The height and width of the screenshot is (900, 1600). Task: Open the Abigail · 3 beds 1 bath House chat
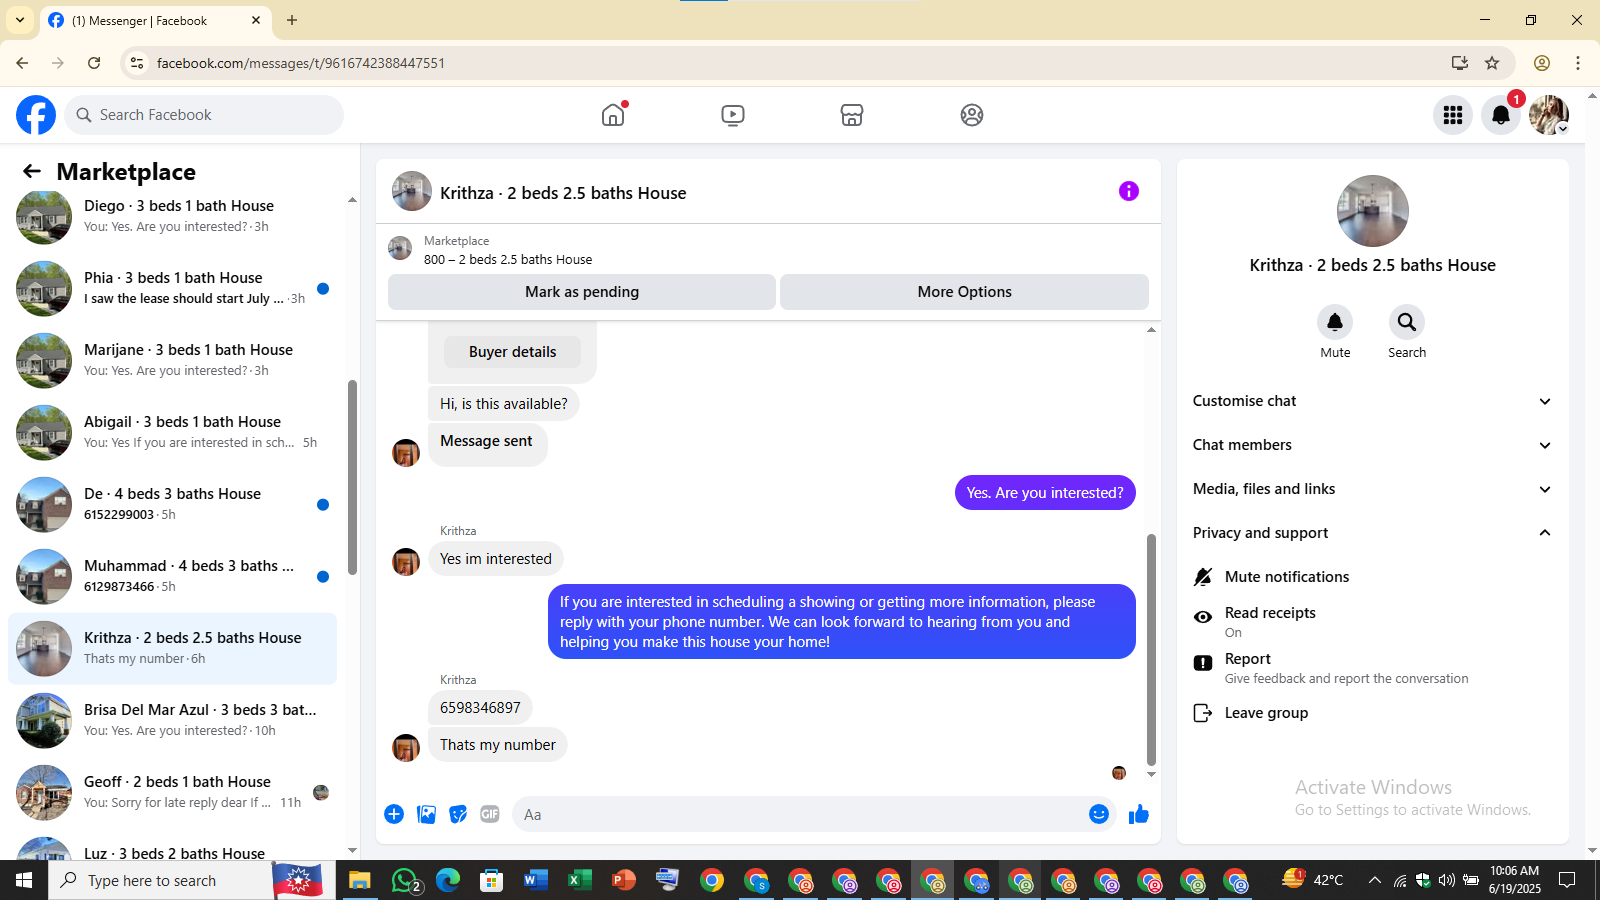tap(172, 432)
